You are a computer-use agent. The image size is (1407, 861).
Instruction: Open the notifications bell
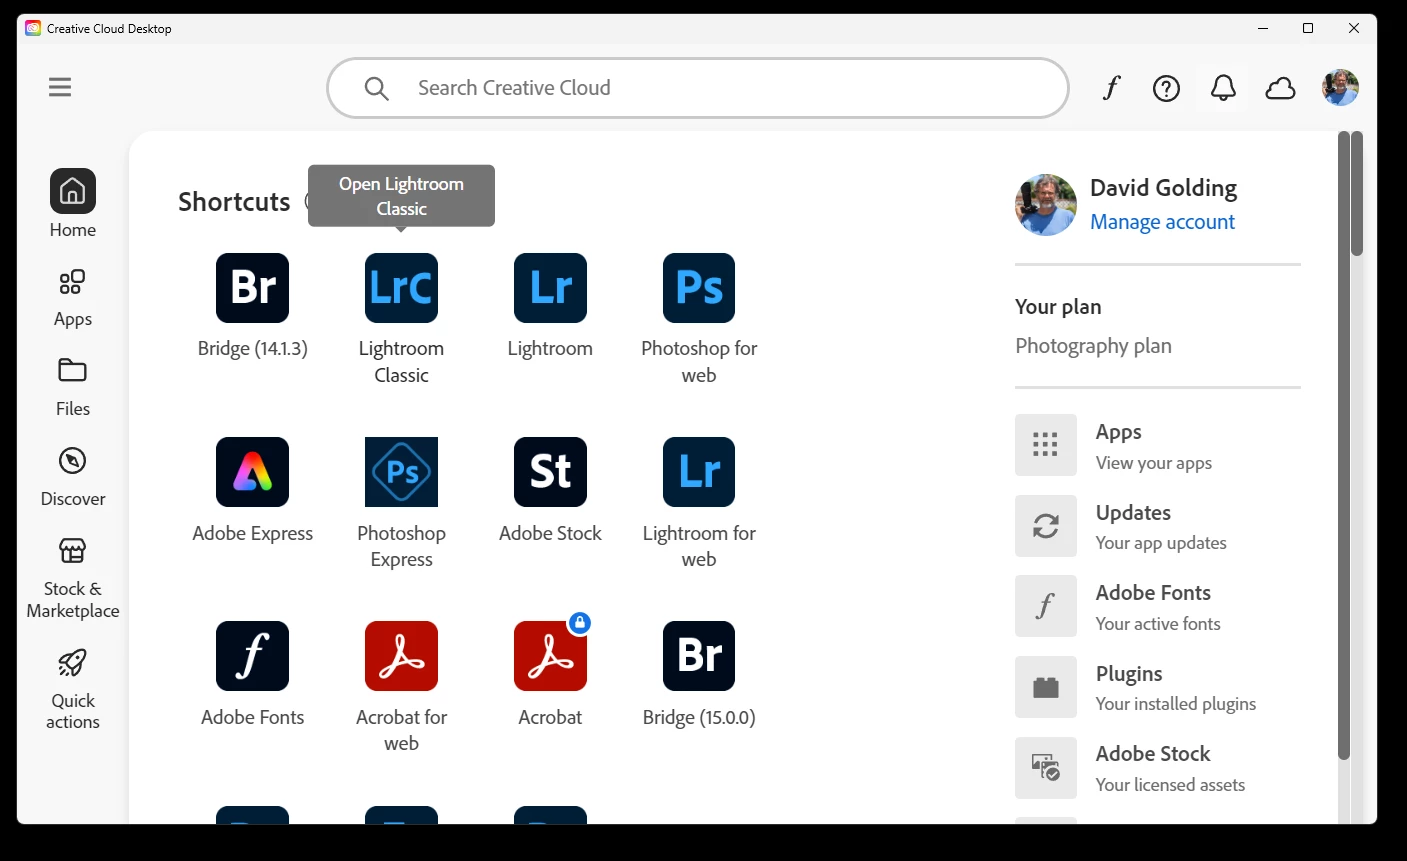[1223, 88]
